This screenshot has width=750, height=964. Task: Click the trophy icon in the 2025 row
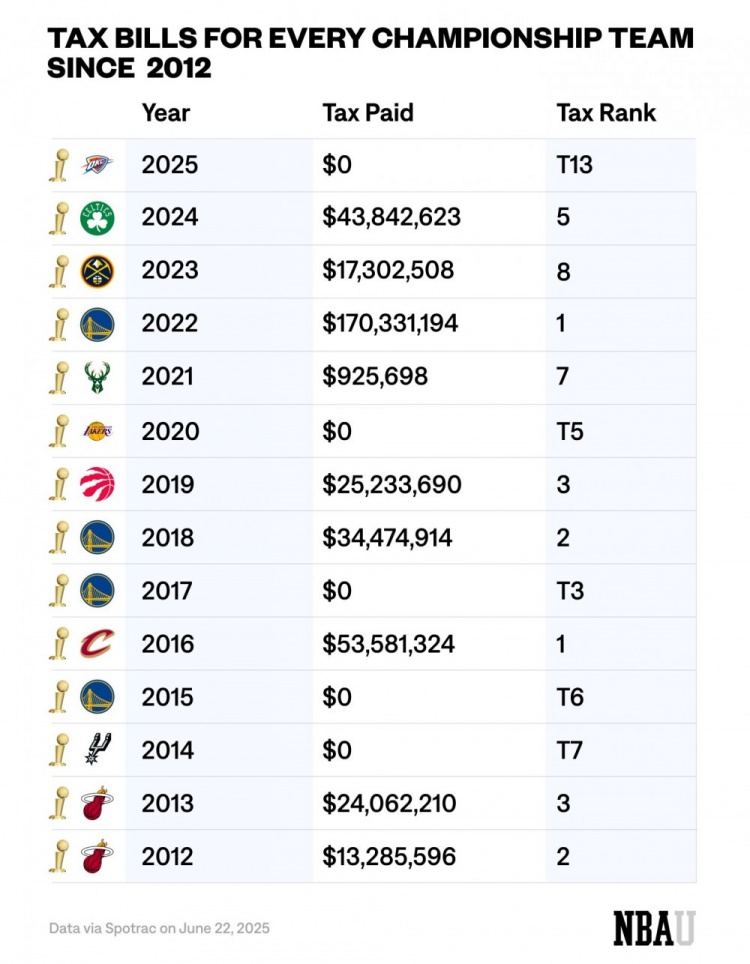tap(59, 164)
